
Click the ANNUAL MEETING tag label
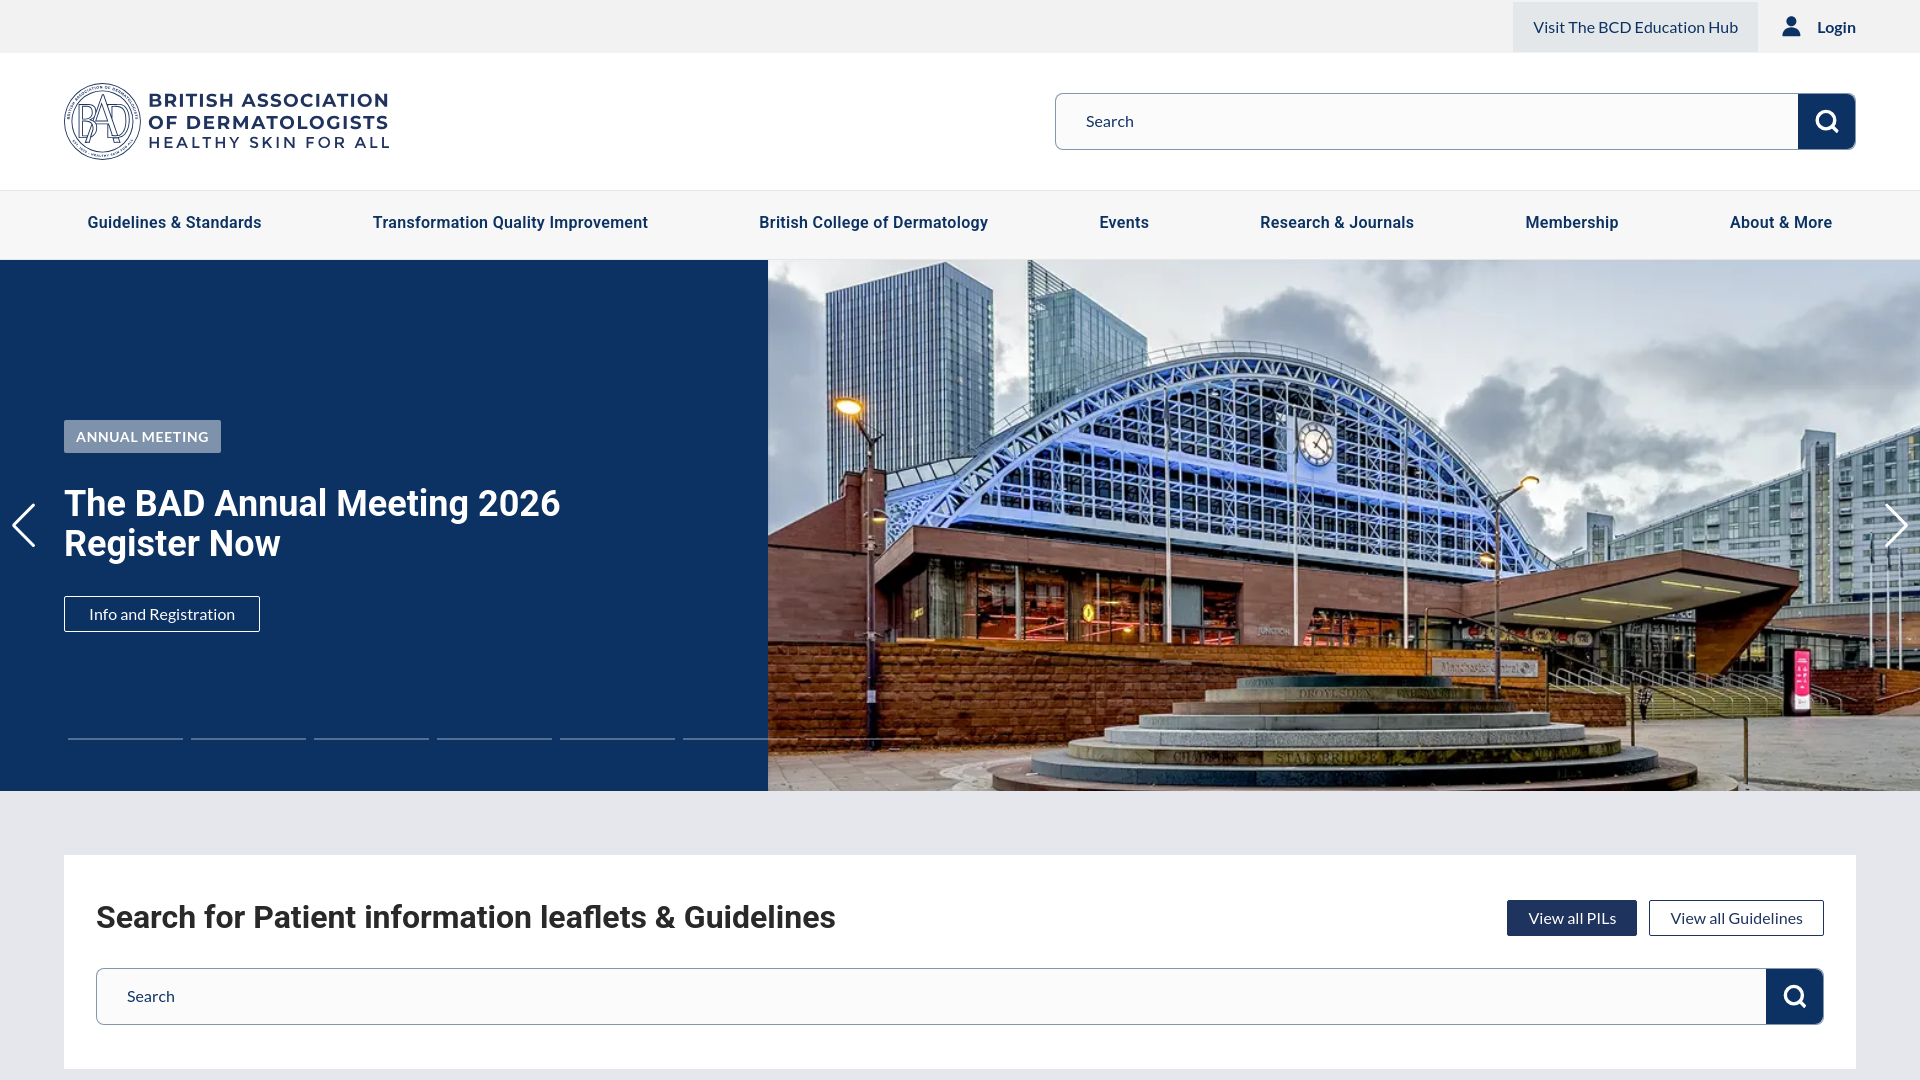point(142,436)
